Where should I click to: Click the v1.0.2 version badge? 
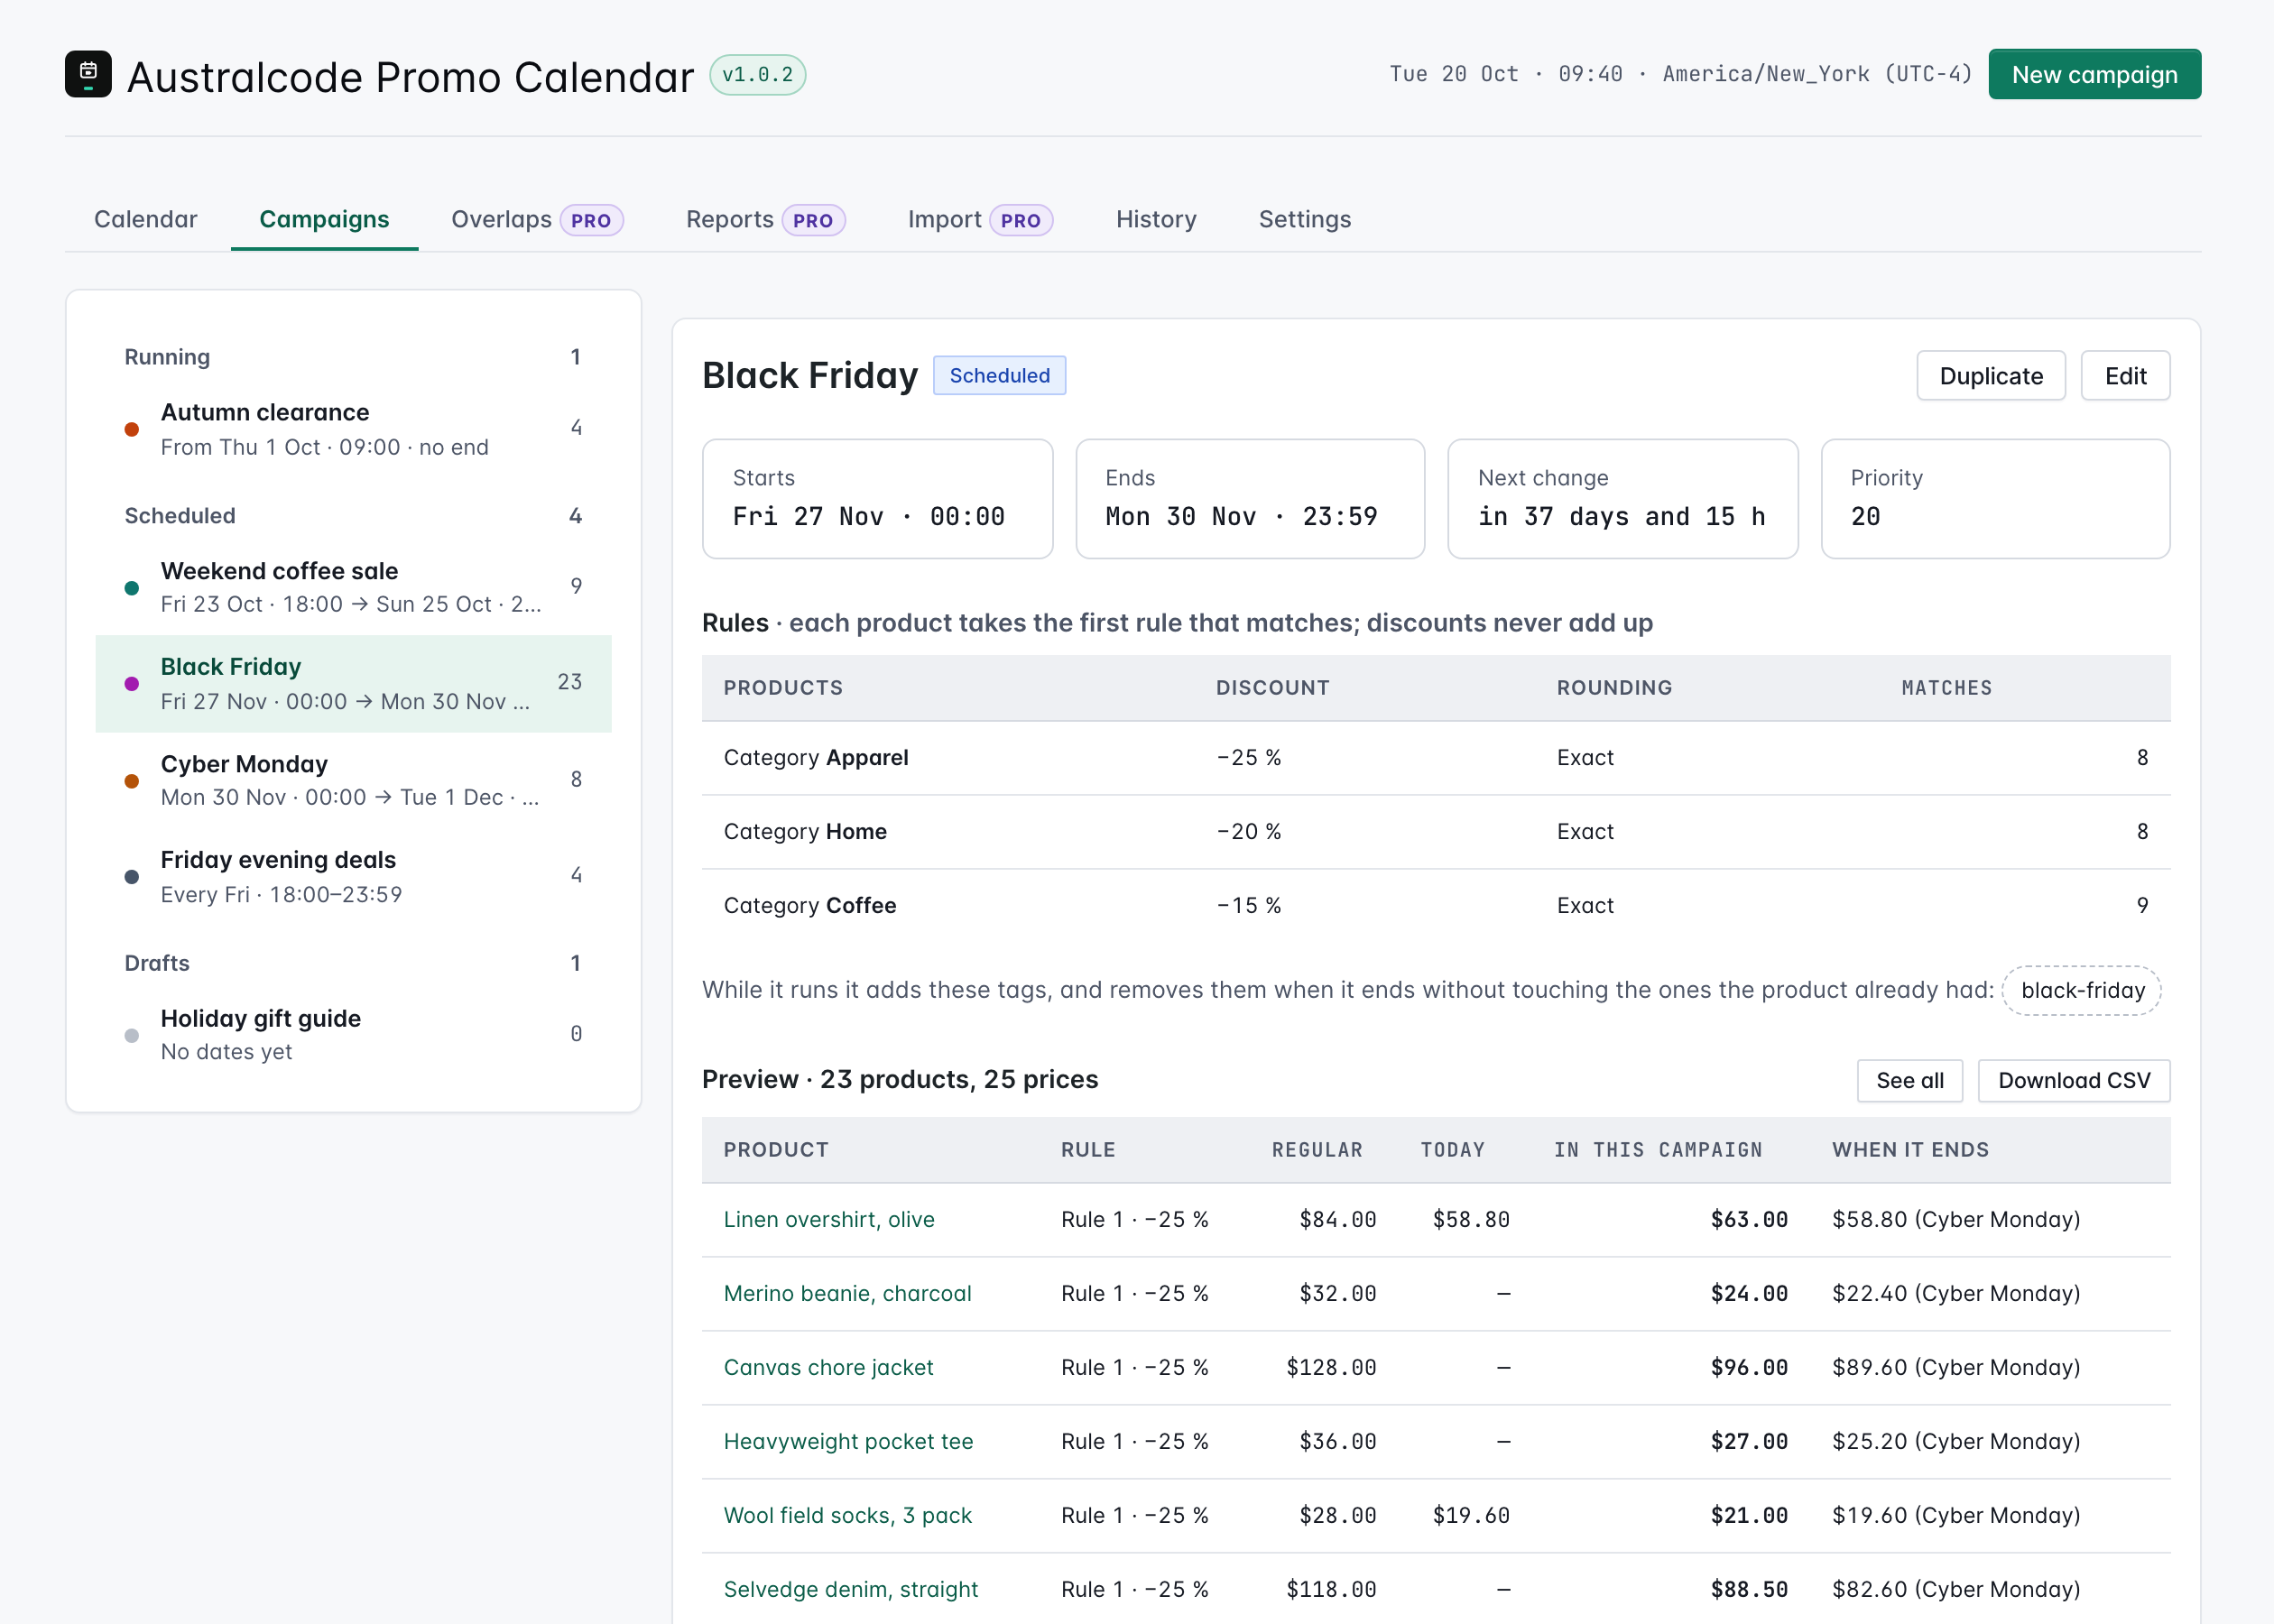coord(757,75)
